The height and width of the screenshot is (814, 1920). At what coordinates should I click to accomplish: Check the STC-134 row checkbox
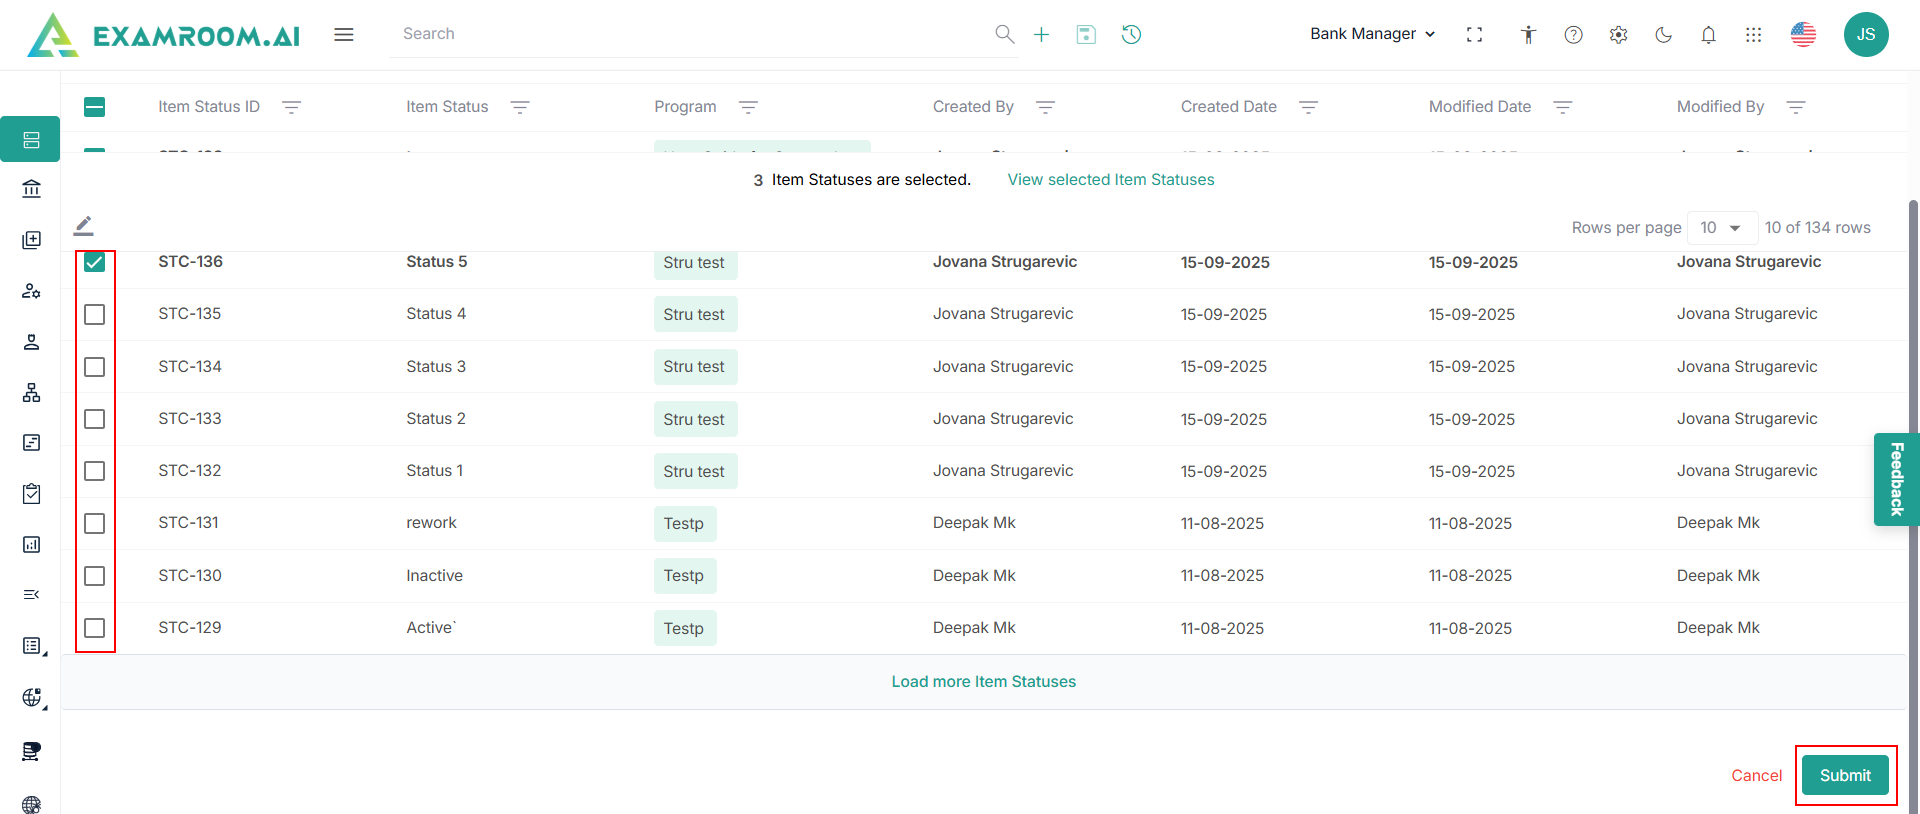[95, 367]
